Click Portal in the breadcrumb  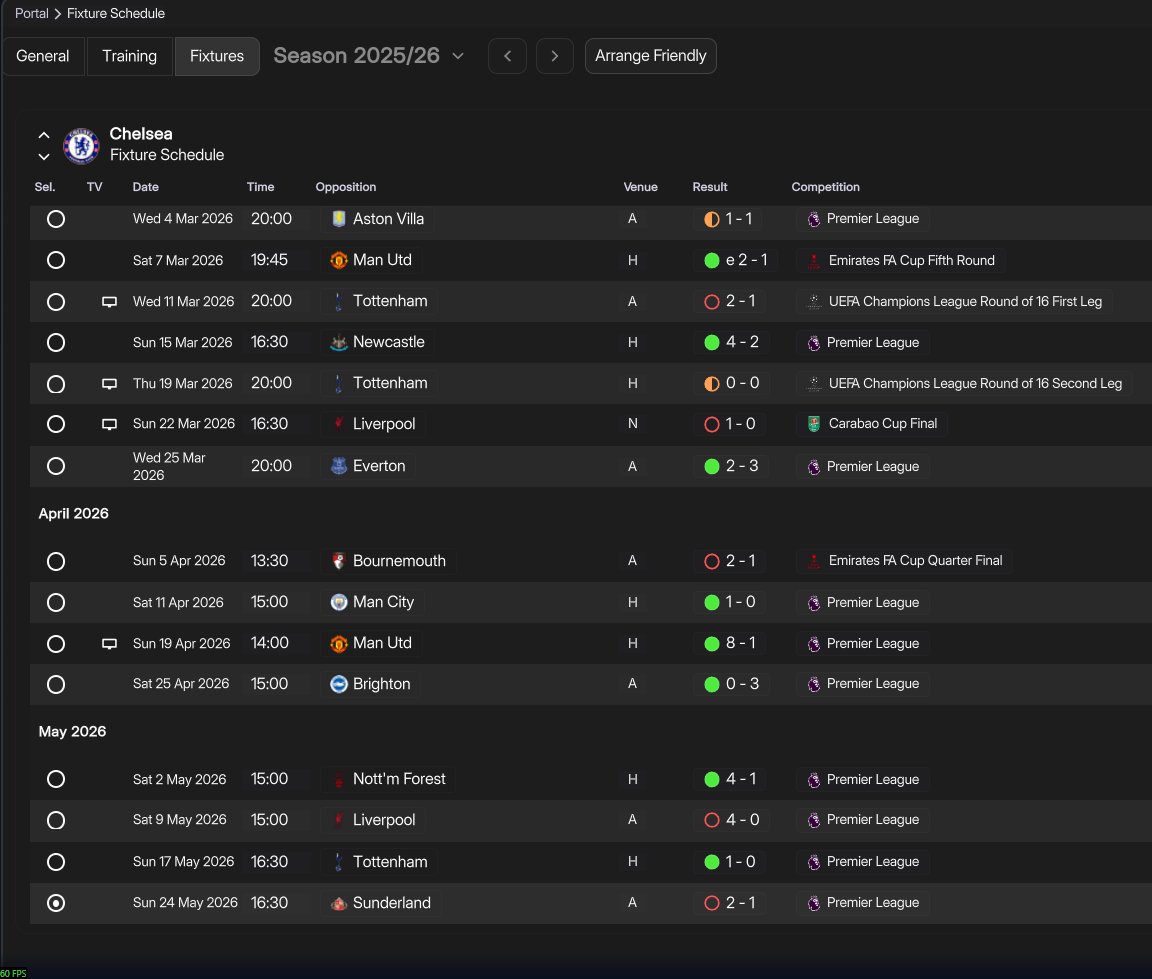(x=32, y=13)
